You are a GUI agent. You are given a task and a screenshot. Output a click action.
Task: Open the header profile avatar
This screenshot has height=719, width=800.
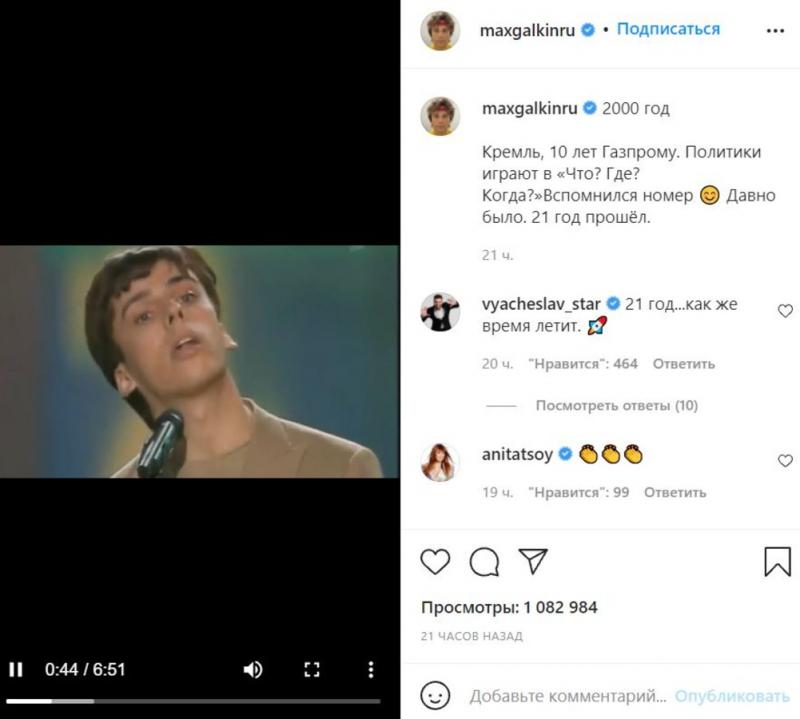pyautogui.click(x=440, y=30)
